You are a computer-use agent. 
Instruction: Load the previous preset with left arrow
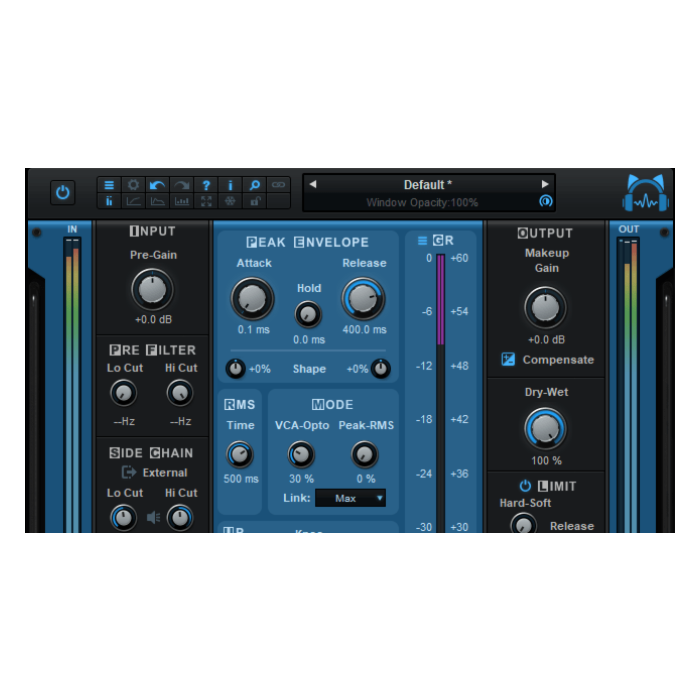coord(313,184)
